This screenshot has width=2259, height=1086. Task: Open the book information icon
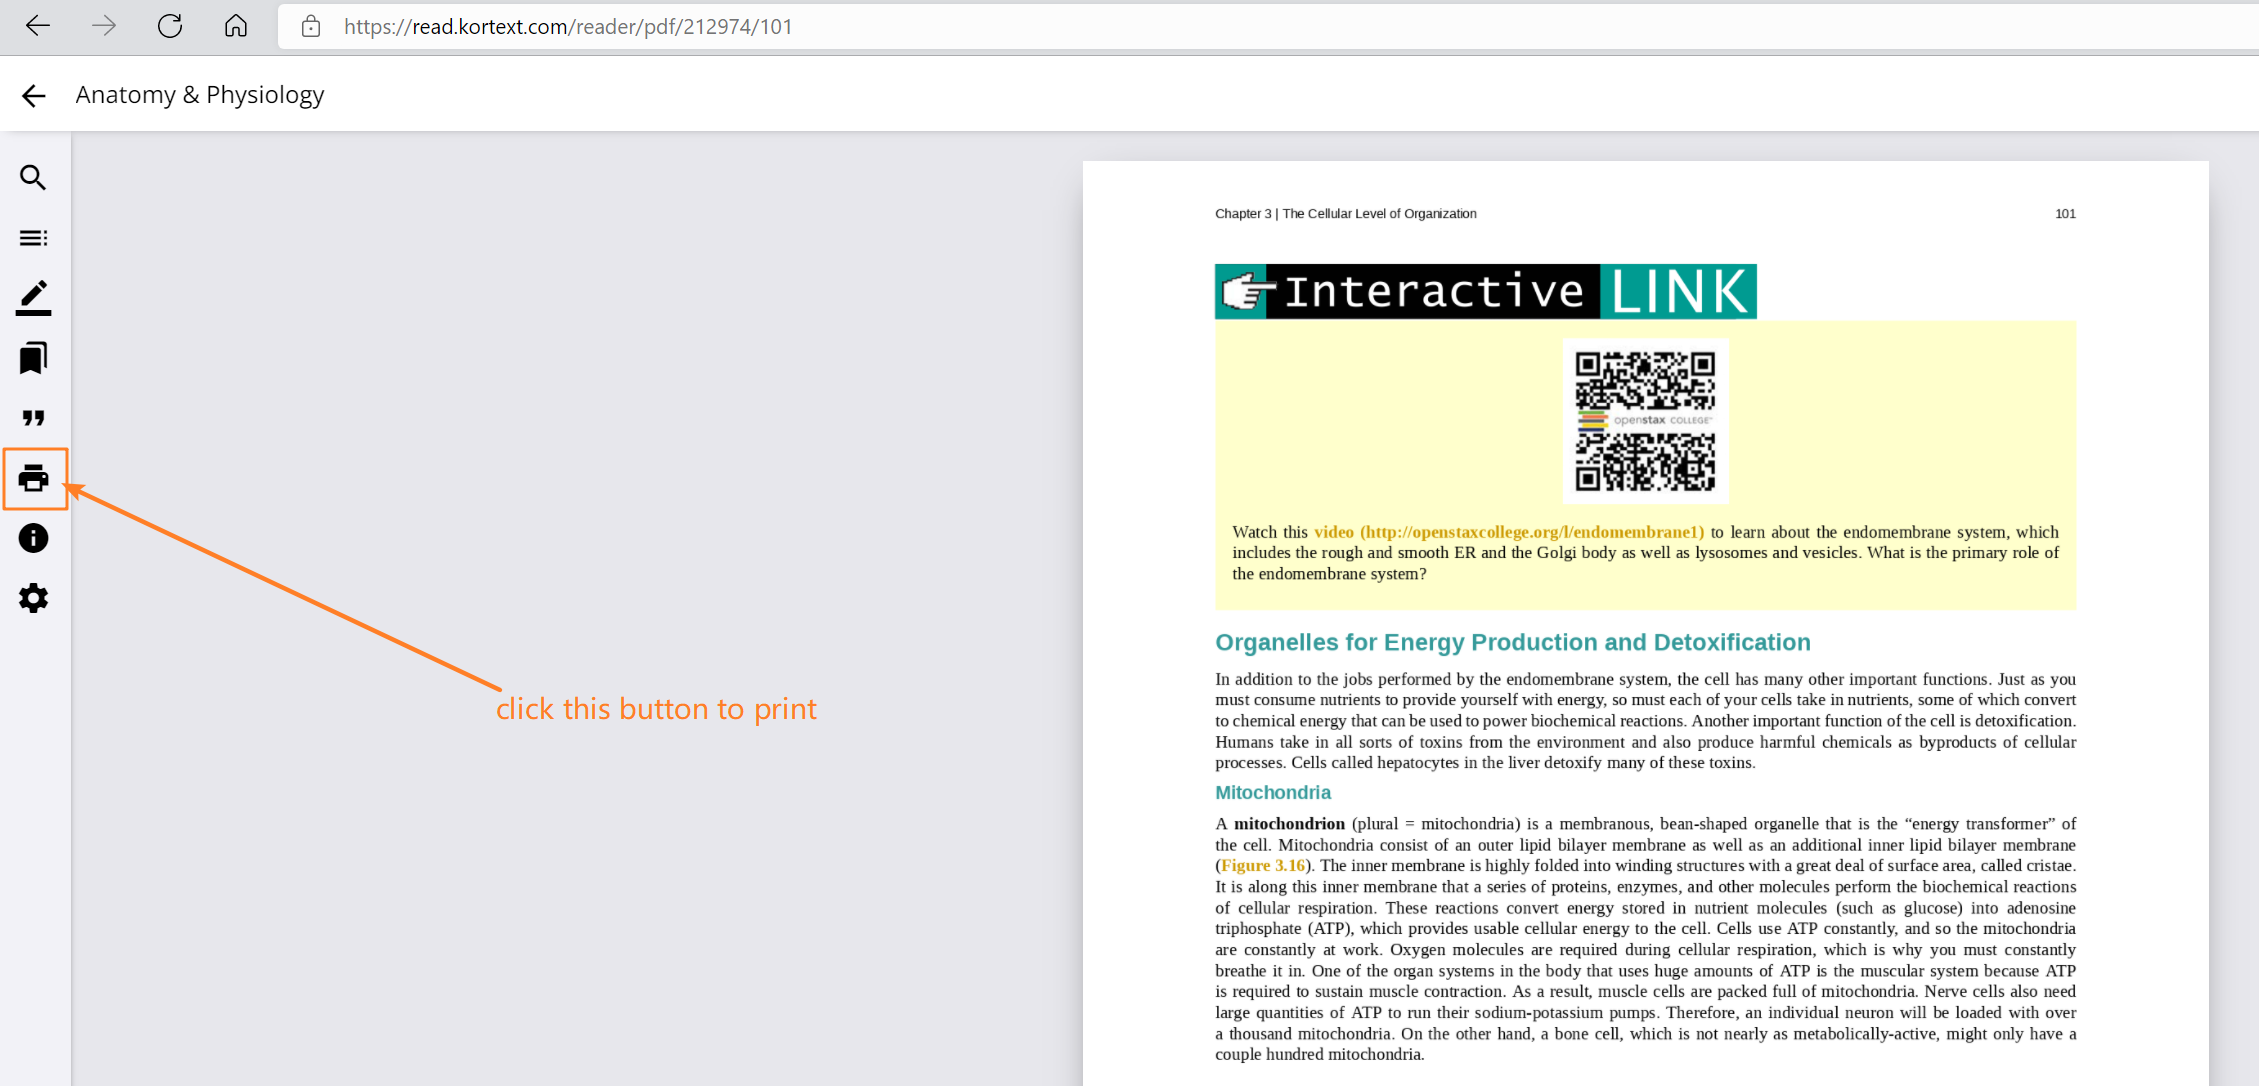[x=33, y=538]
